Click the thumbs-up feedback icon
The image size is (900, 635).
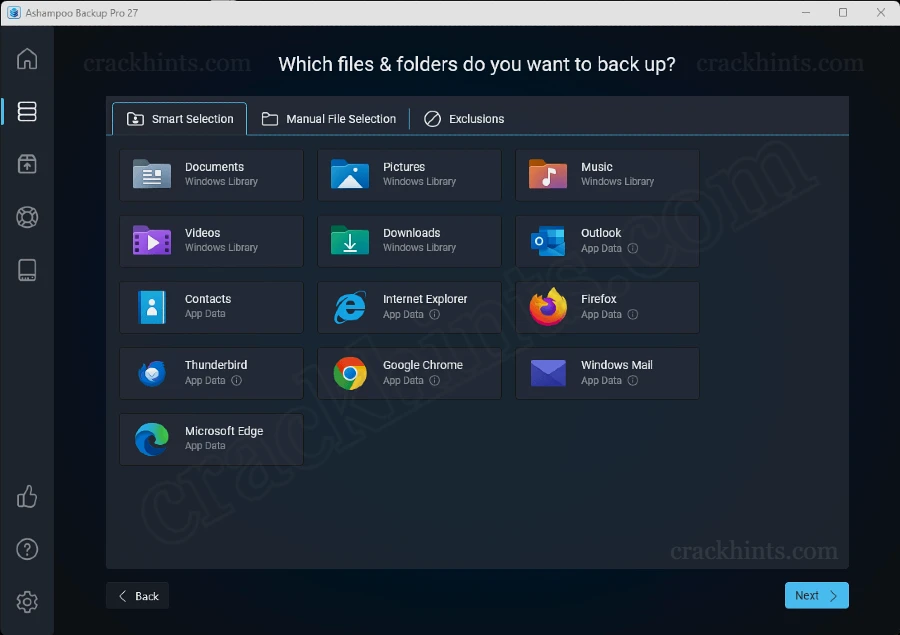27,496
